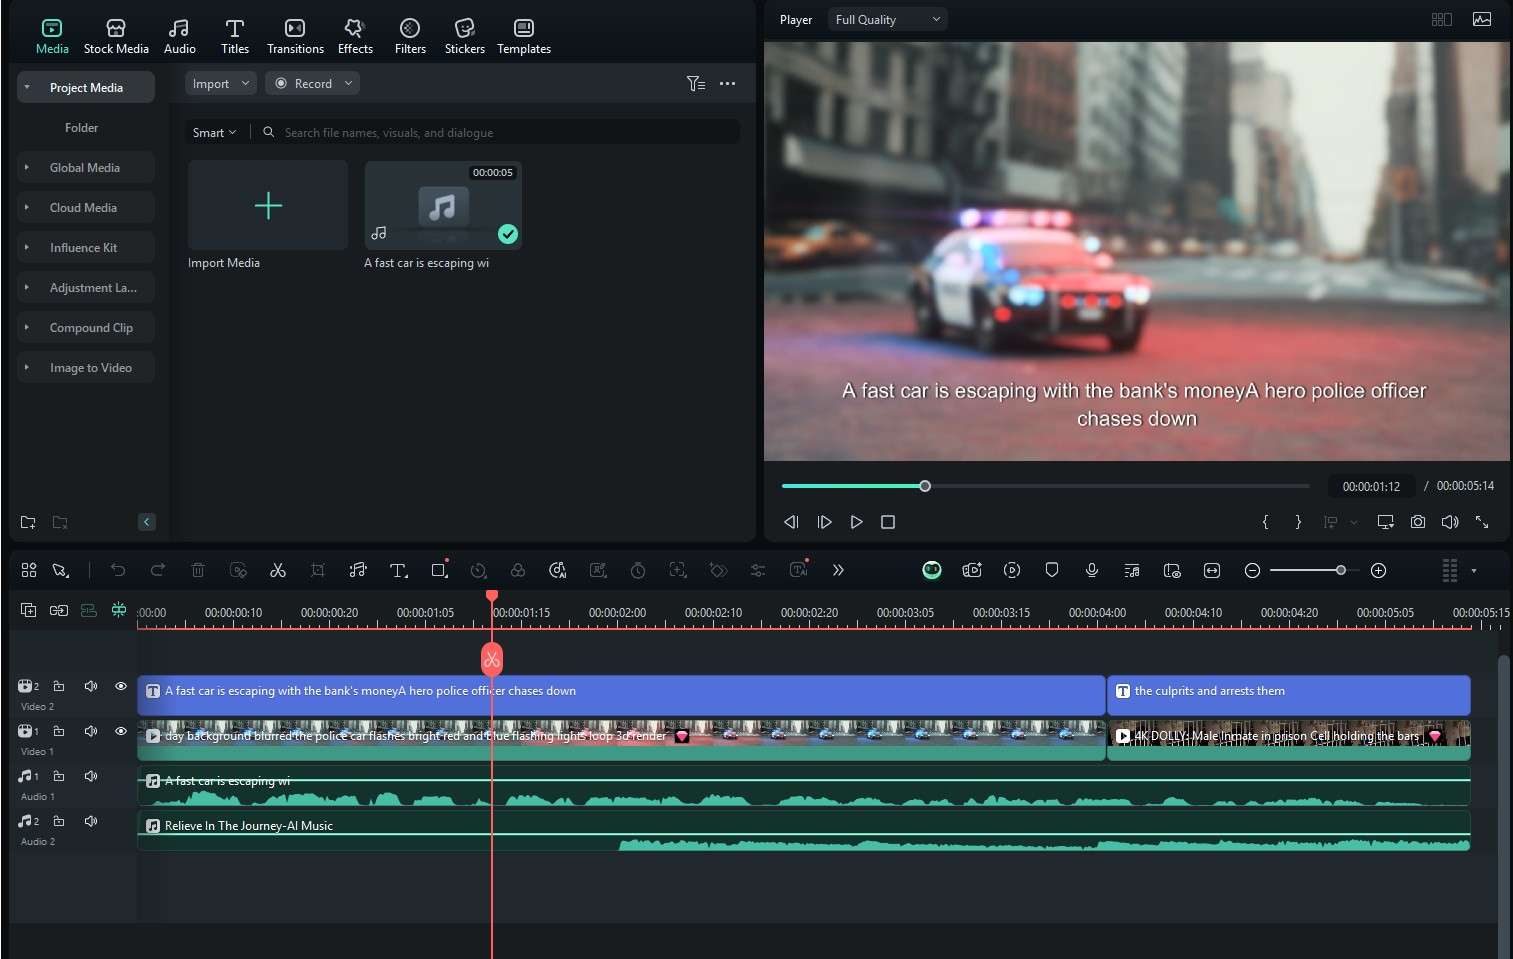Collapse the media sidebar with the arrow button
The height and width of the screenshot is (959, 1513).
(147, 522)
